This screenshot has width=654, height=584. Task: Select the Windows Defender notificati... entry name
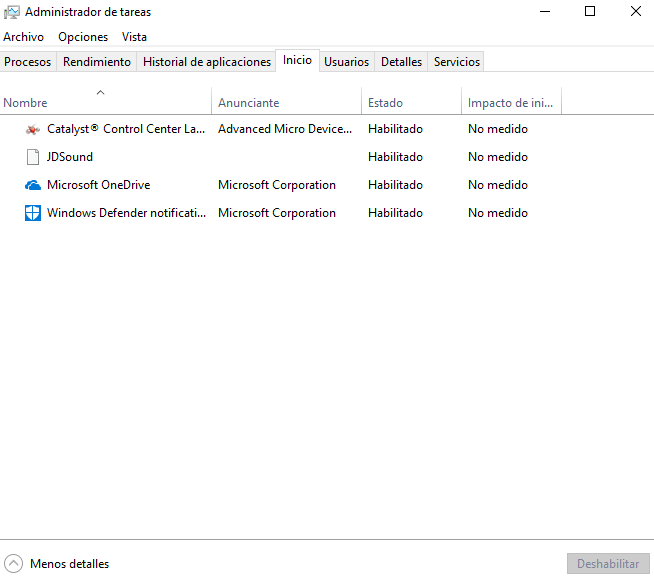tap(126, 213)
